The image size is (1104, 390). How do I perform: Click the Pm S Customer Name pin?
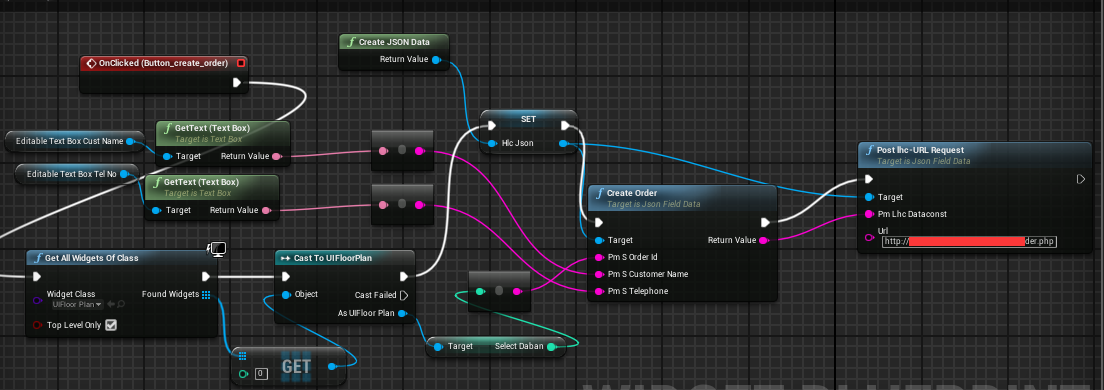pyautogui.click(x=599, y=274)
